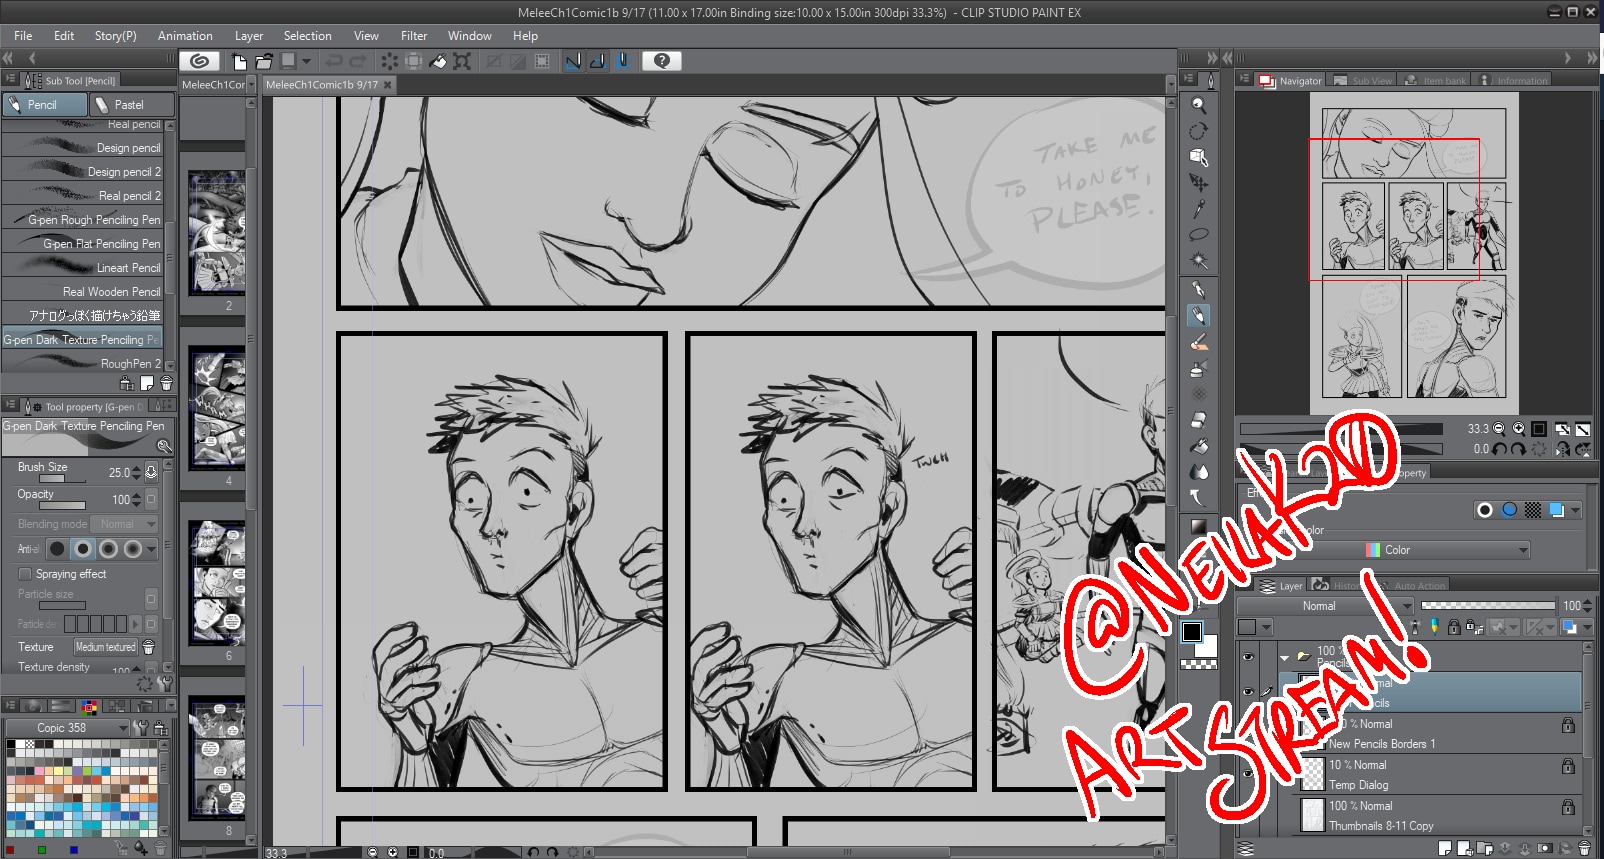Delete sub tool with trash icon

tap(166, 383)
